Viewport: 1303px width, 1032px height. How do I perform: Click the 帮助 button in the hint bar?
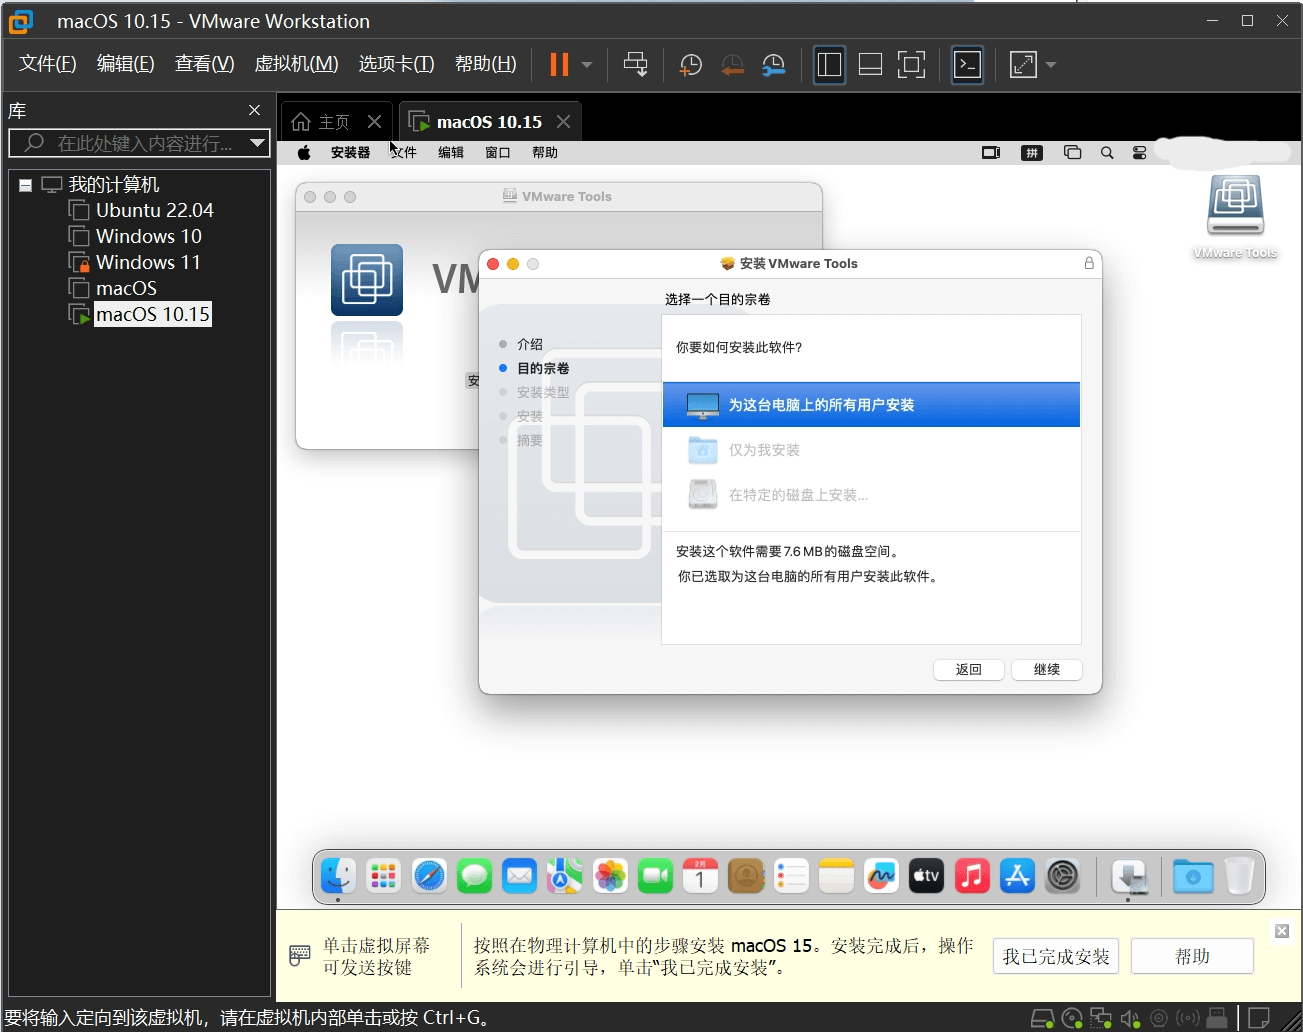click(1192, 957)
